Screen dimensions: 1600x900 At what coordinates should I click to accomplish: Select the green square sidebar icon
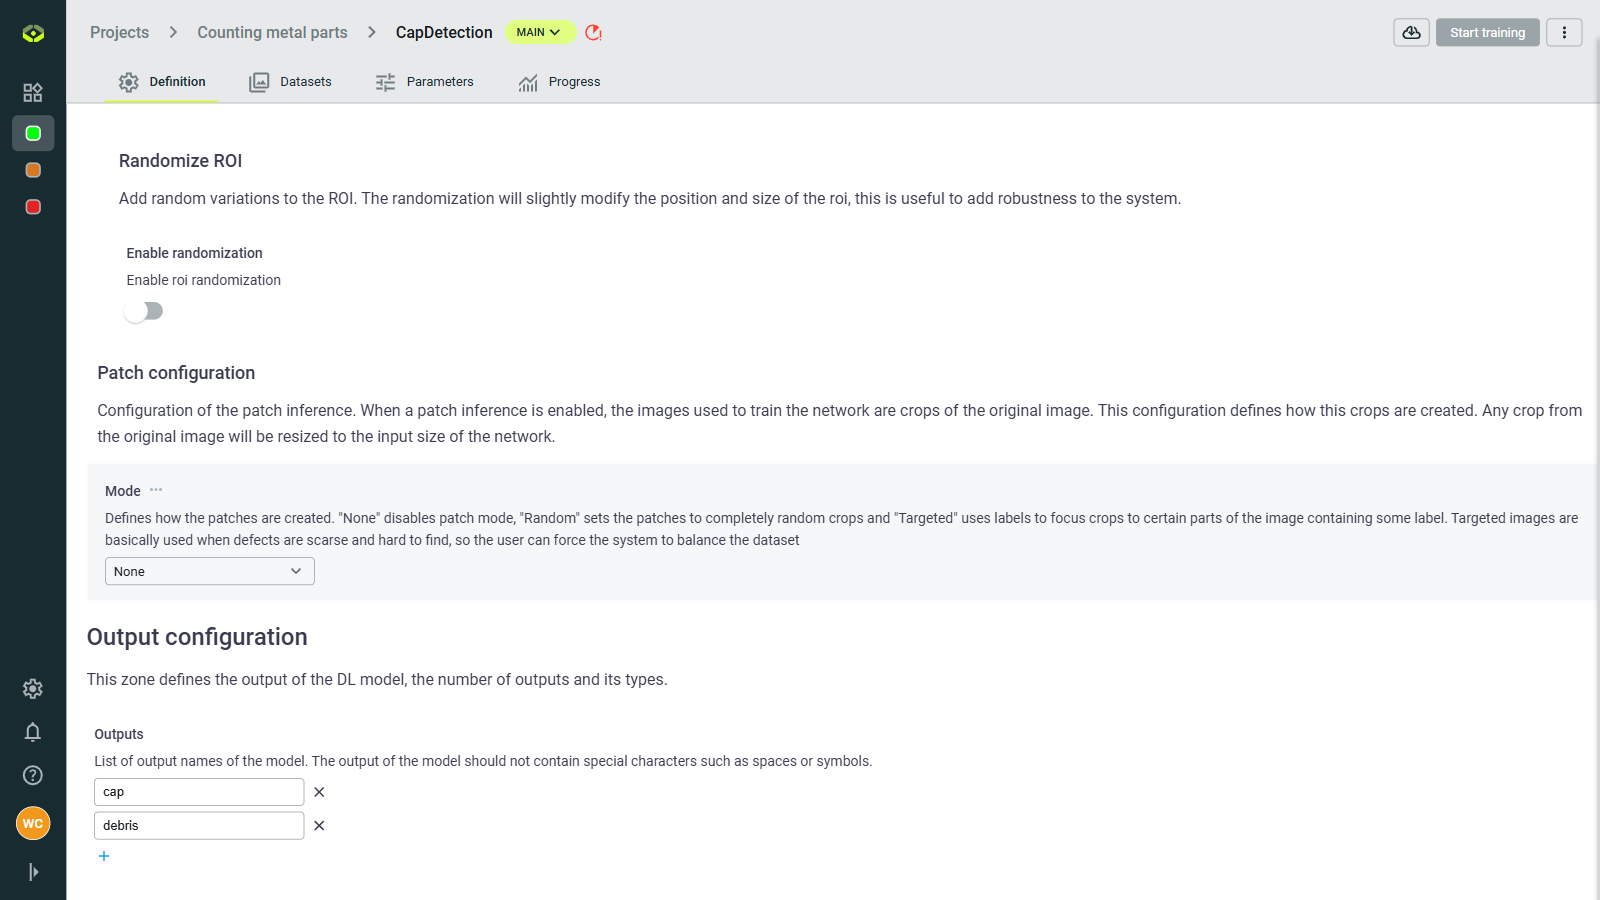[x=33, y=133]
